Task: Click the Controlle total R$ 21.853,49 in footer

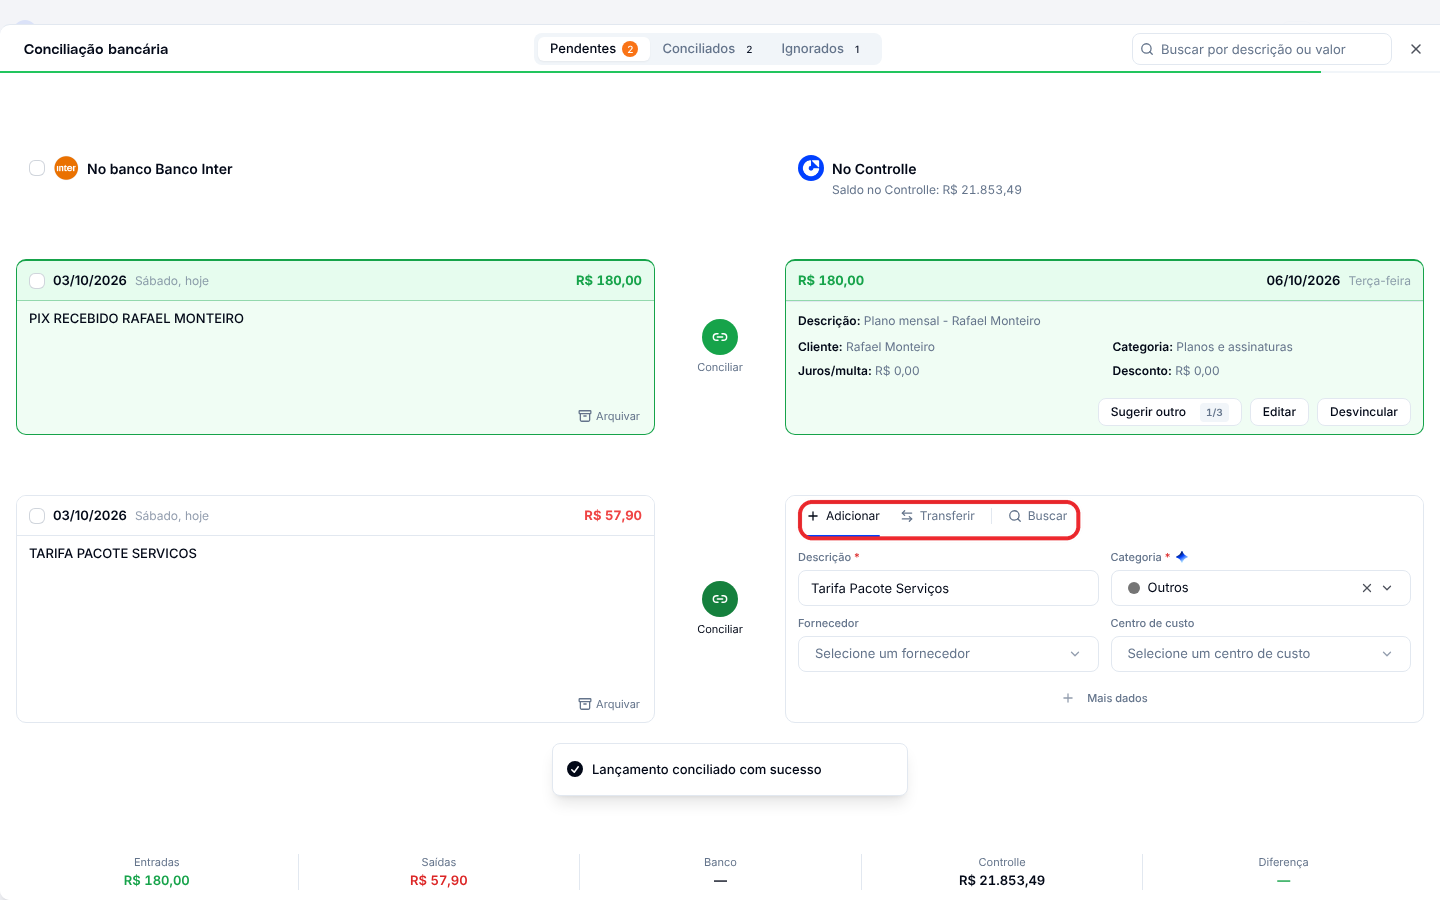Action: [x=1002, y=881]
